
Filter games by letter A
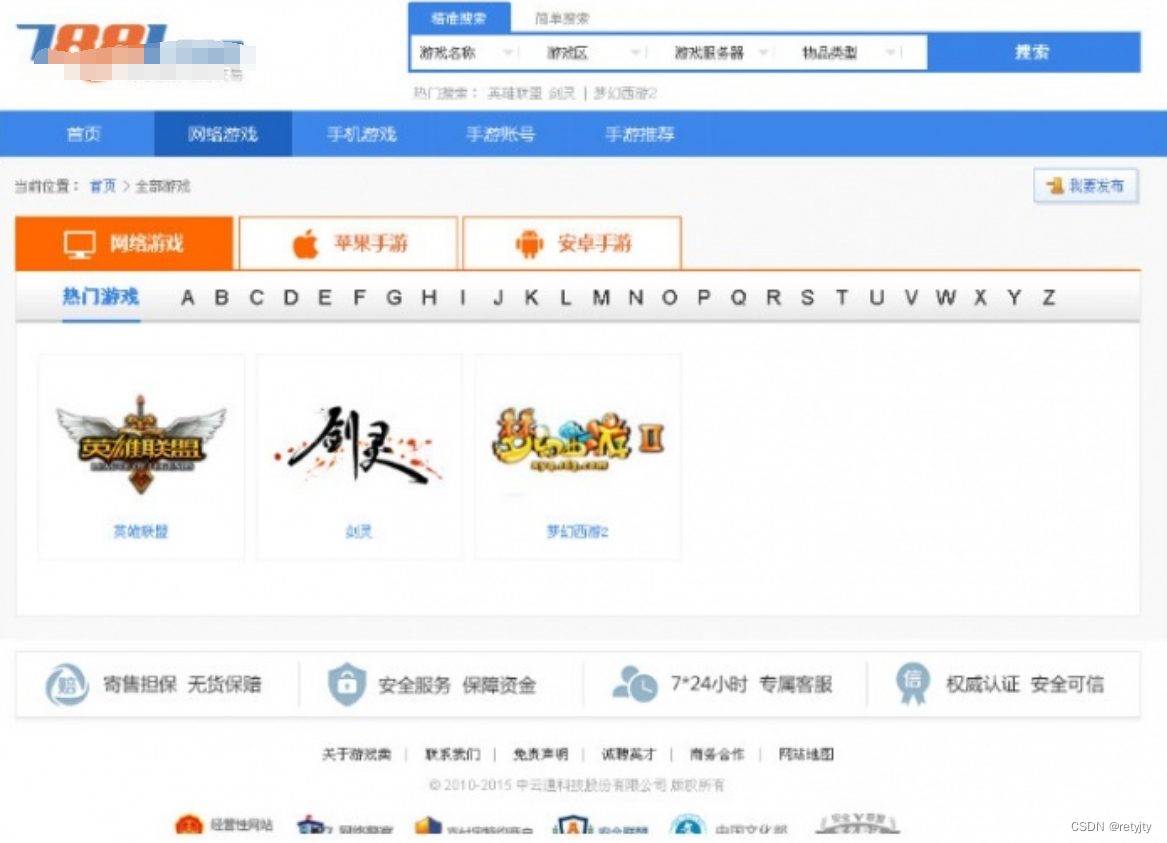pyautogui.click(x=188, y=298)
